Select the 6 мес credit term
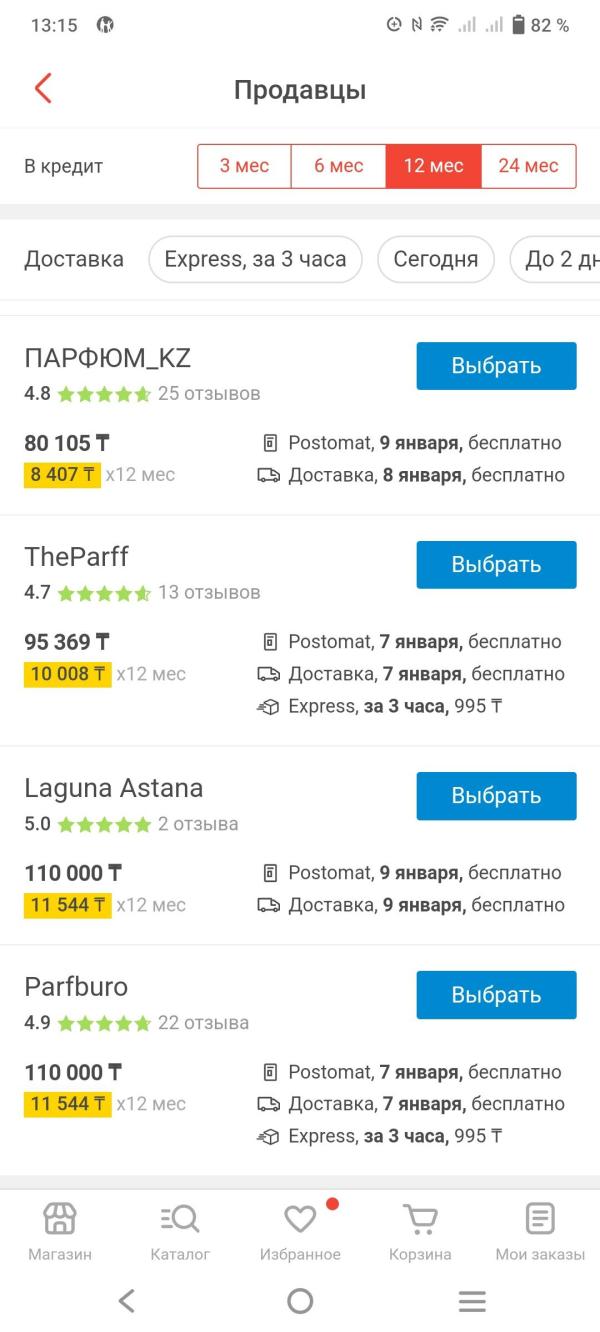This screenshot has width=600, height=1332. [338, 166]
